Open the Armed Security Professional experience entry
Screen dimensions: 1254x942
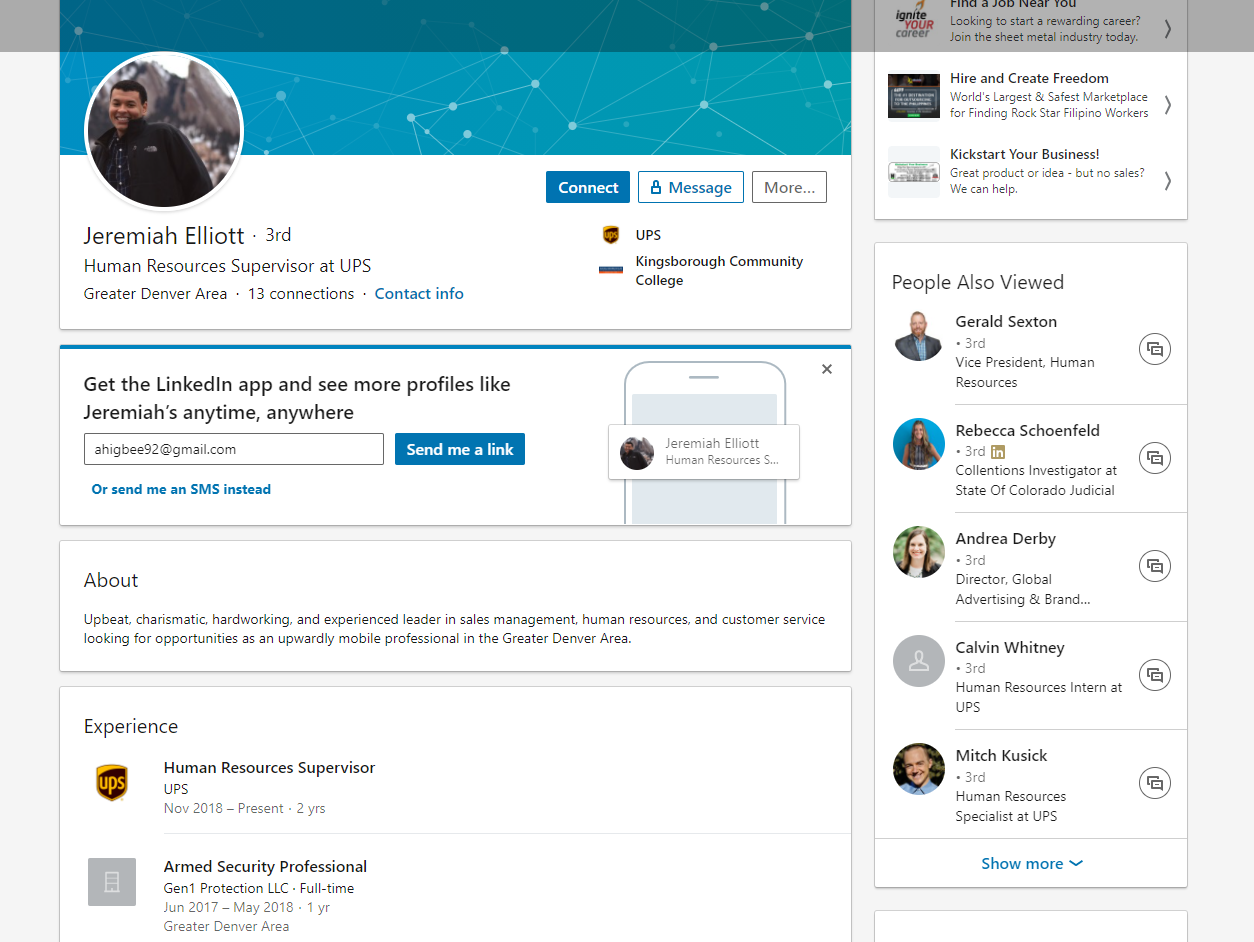[x=265, y=867]
